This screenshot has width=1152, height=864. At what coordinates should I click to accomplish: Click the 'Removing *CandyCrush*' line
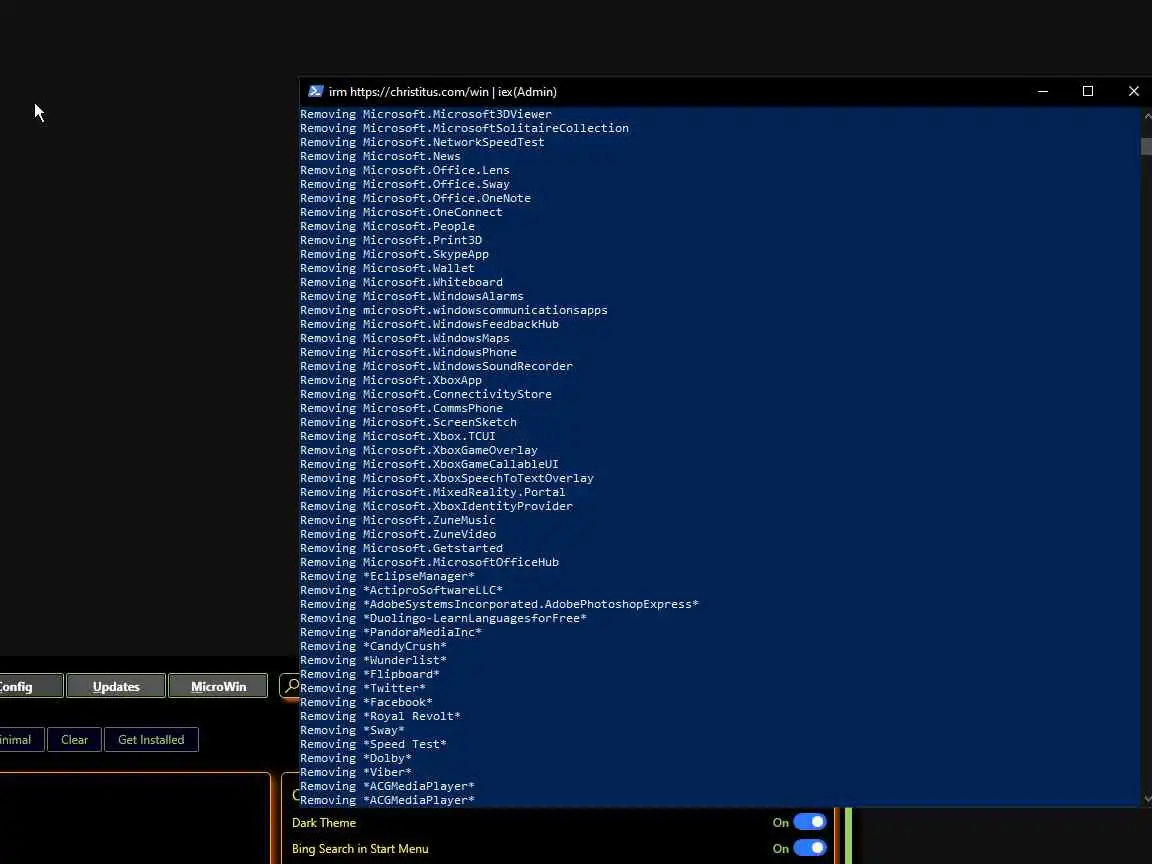[x=373, y=646]
